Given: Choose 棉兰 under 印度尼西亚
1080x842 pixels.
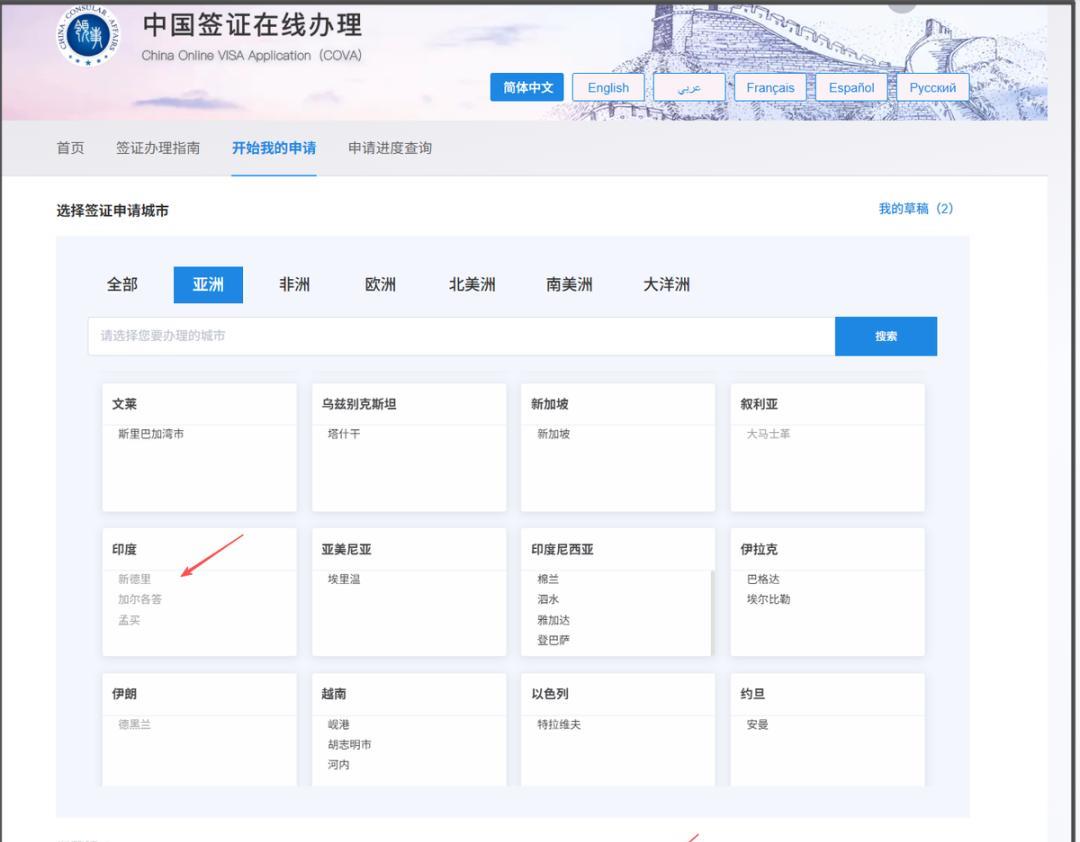Looking at the screenshot, I should 548,579.
